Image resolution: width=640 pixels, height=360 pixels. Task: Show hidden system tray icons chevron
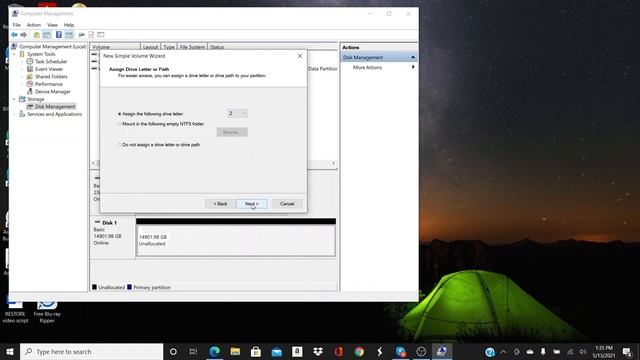point(503,352)
